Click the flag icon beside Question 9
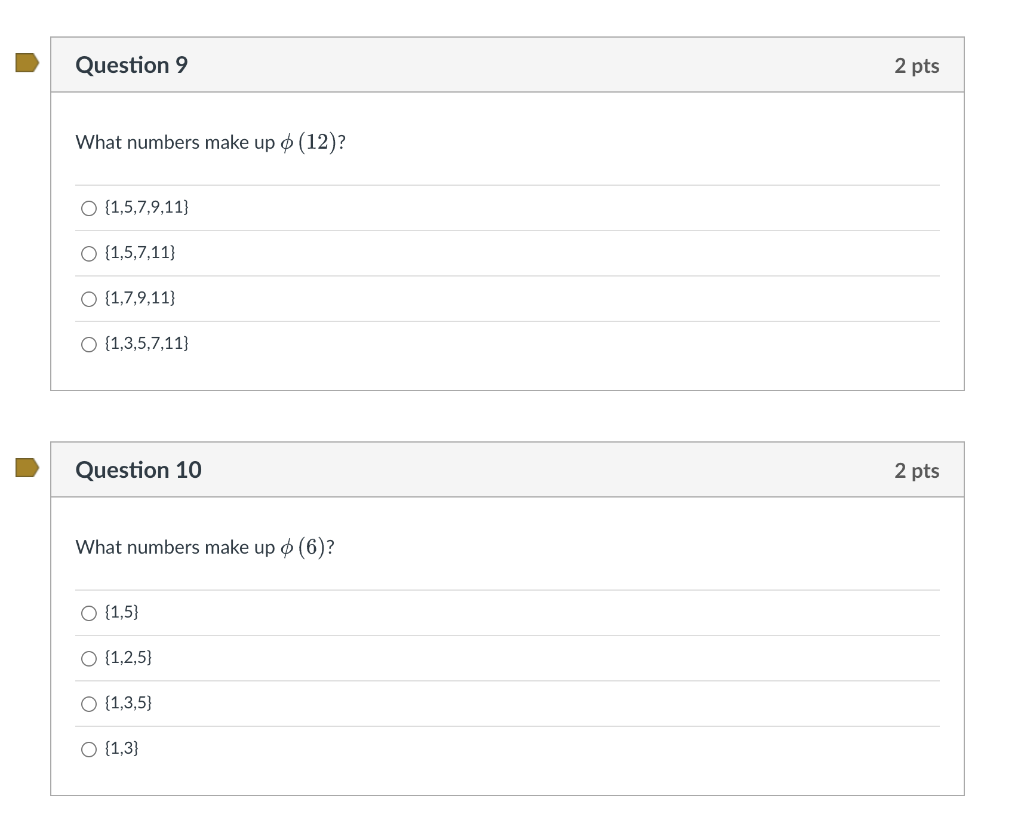Screen dimensions: 1024x826 [27, 64]
